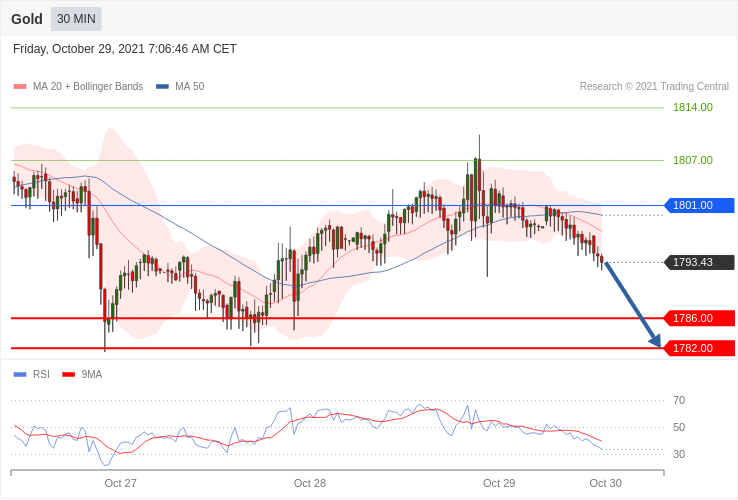The height and width of the screenshot is (500, 738).
Task: Click the MA 20 + Bollinger Bands legend swatch
Action: (20, 87)
